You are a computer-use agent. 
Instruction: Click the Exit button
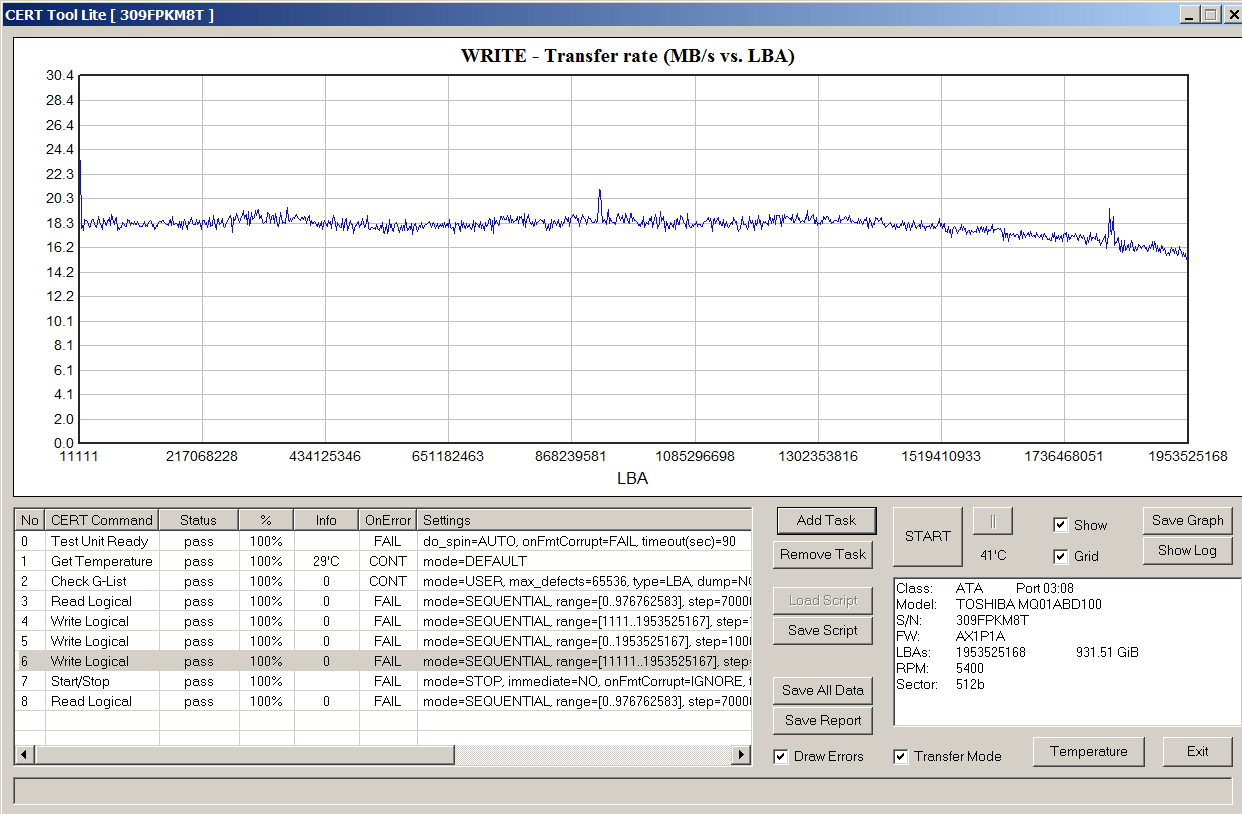pyautogui.click(x=1198, y=751)
